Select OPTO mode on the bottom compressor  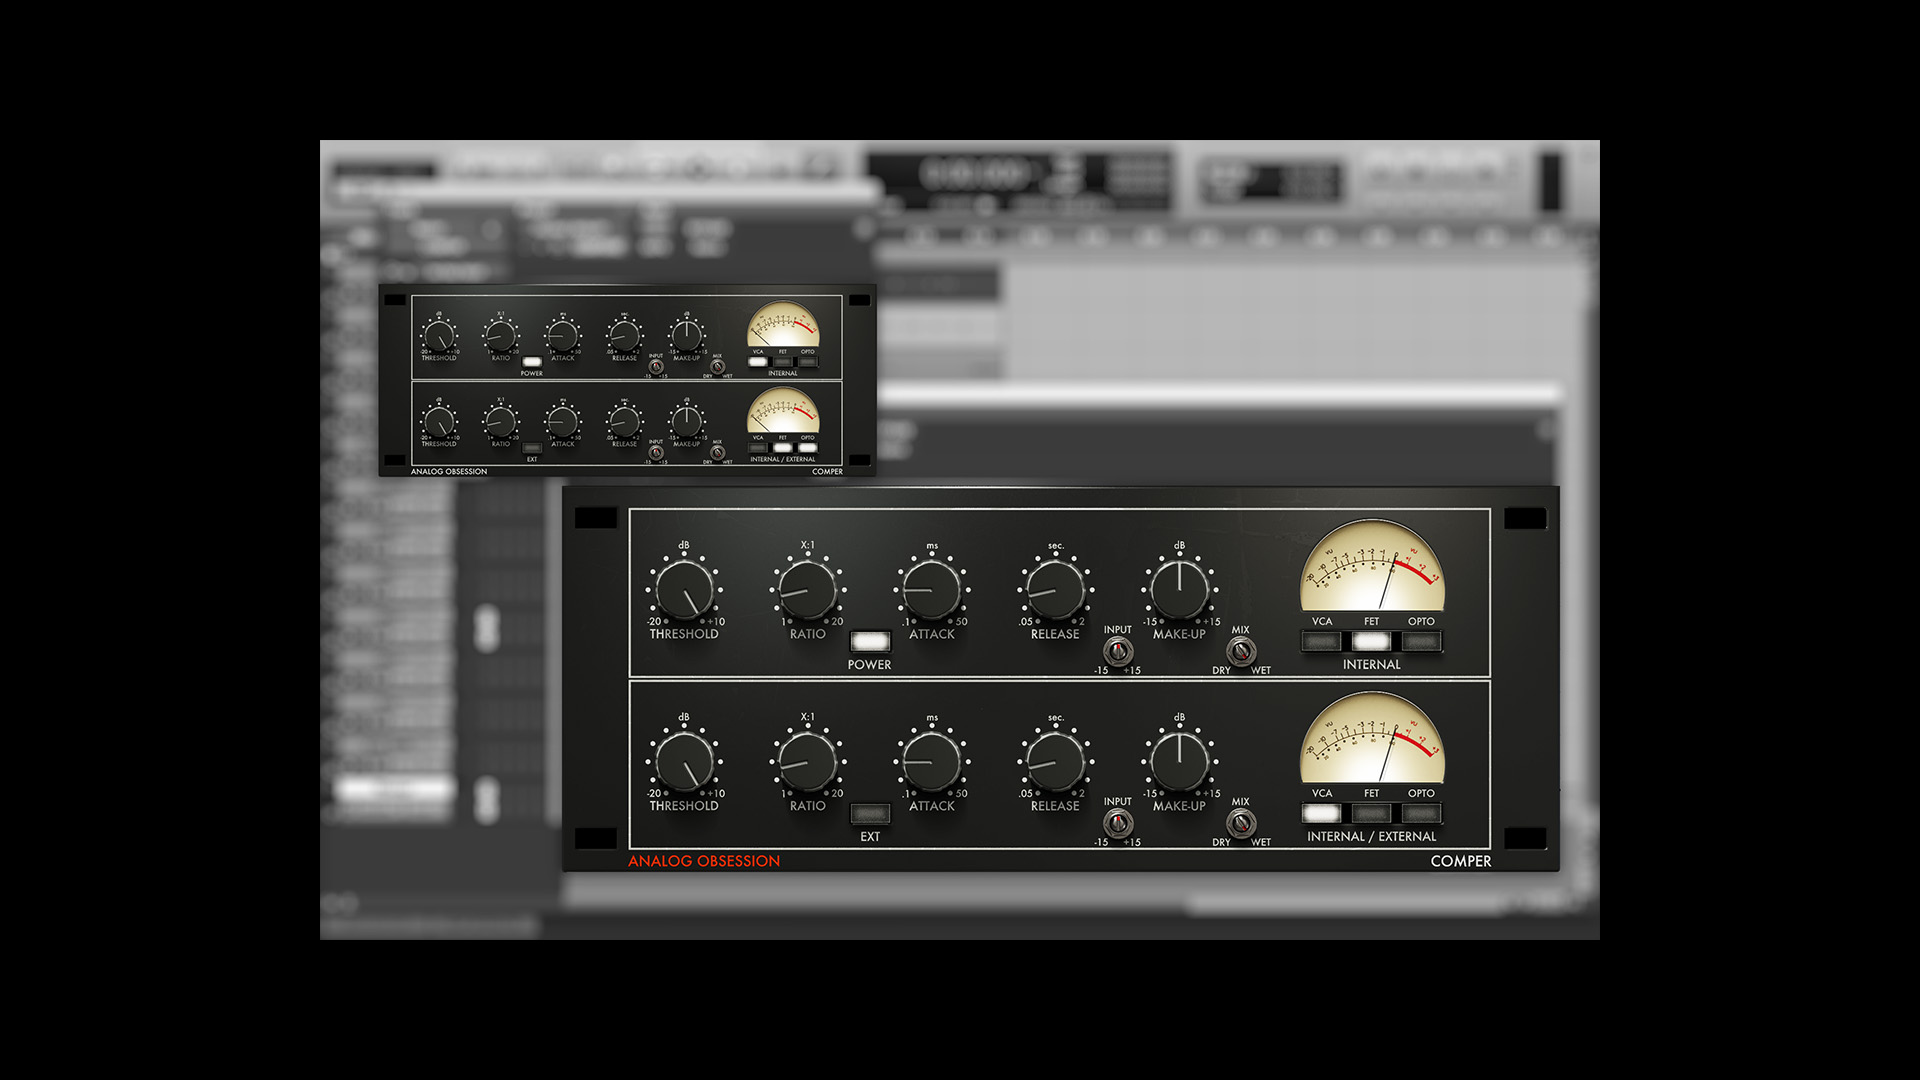[x=1420, y=813]
